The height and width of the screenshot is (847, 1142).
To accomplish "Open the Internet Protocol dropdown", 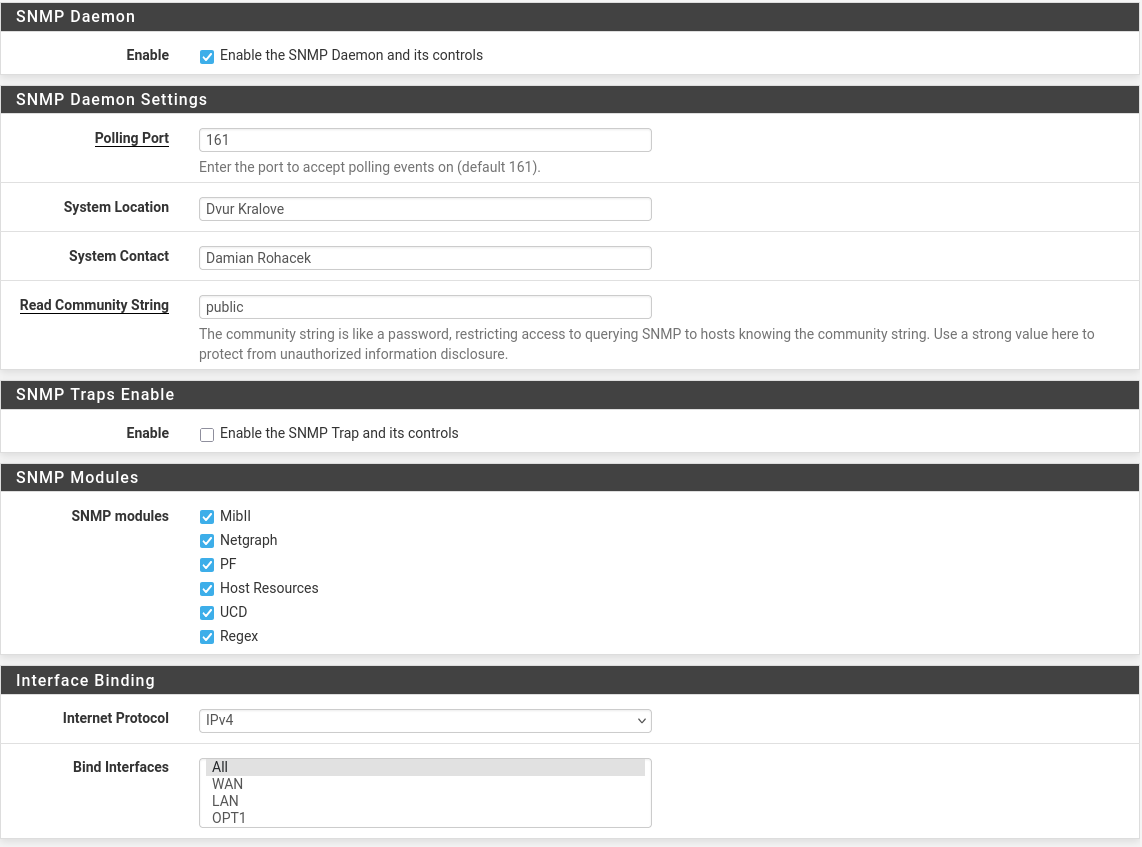I will pyautogui.click(x=425, y=720).
